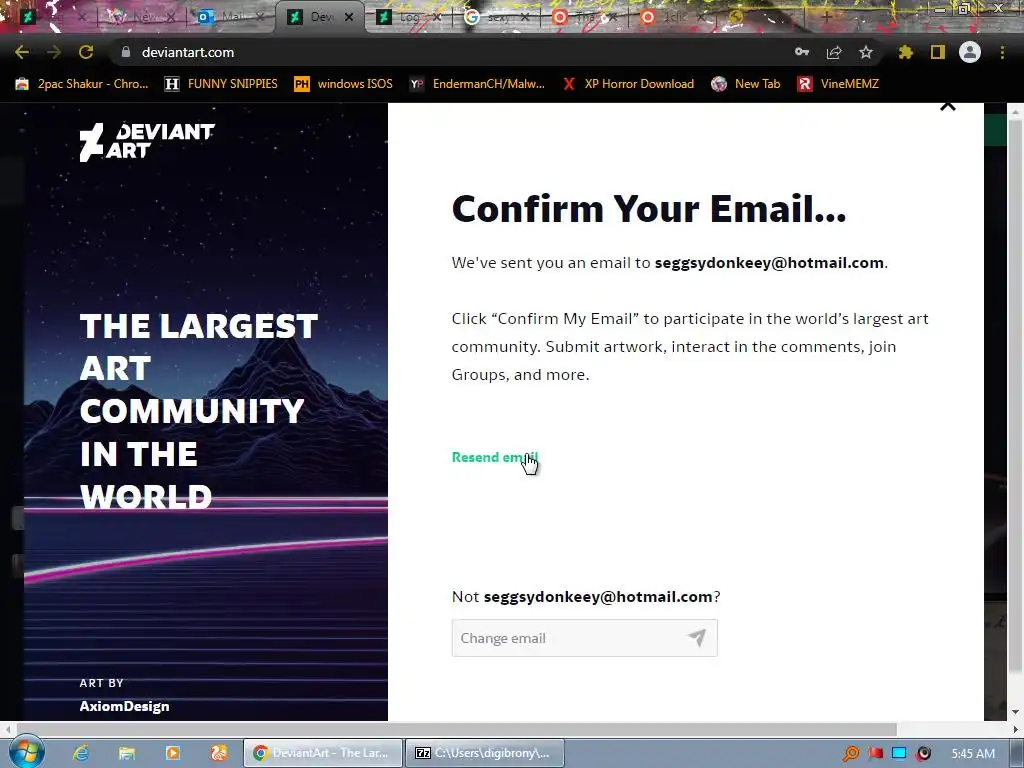Open the Chrome profile avatar
Viewport: 1024px width, 768px height.
[970, 52]
